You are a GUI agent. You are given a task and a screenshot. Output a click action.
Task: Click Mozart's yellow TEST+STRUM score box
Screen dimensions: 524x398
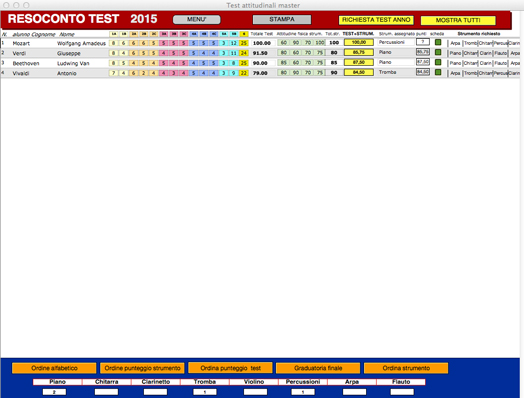(x=359, y=42)
